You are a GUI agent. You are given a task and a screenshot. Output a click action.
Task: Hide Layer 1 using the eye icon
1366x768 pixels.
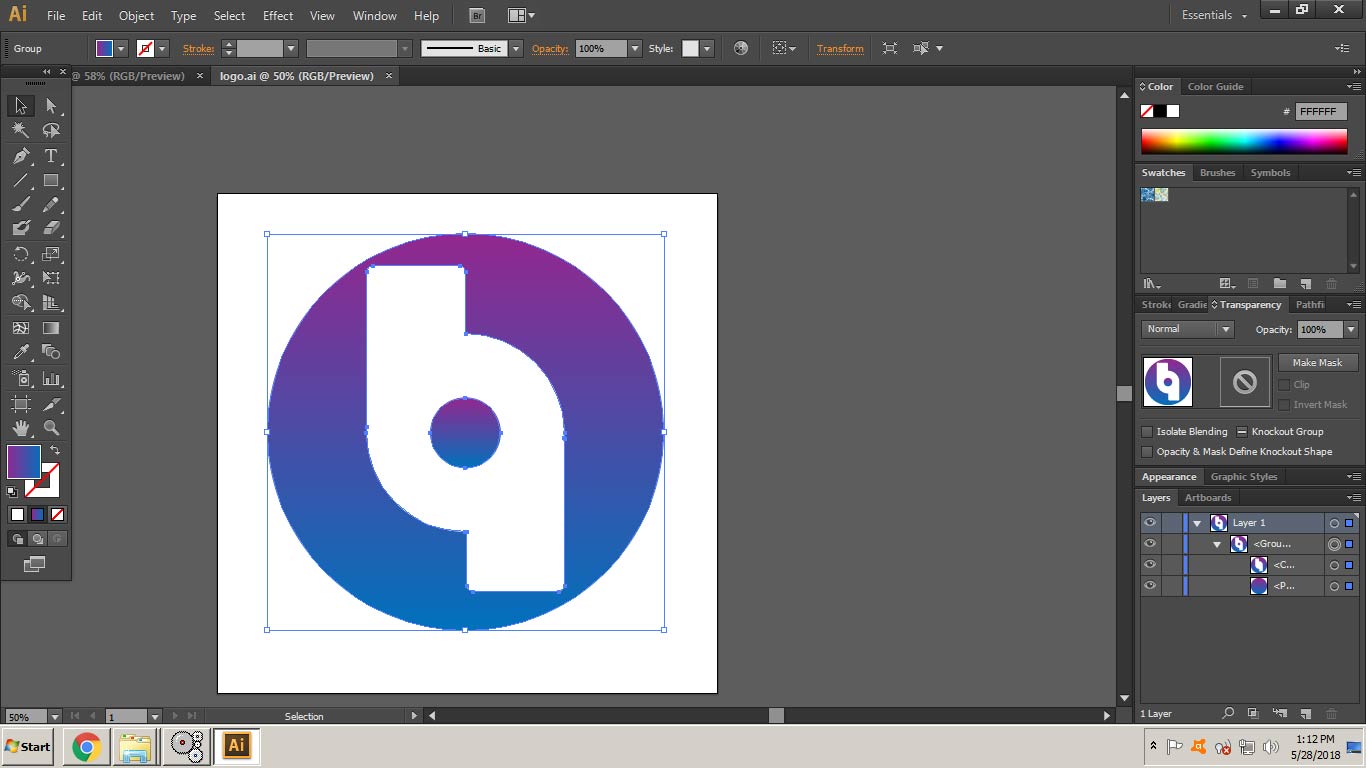[1150, 523]
